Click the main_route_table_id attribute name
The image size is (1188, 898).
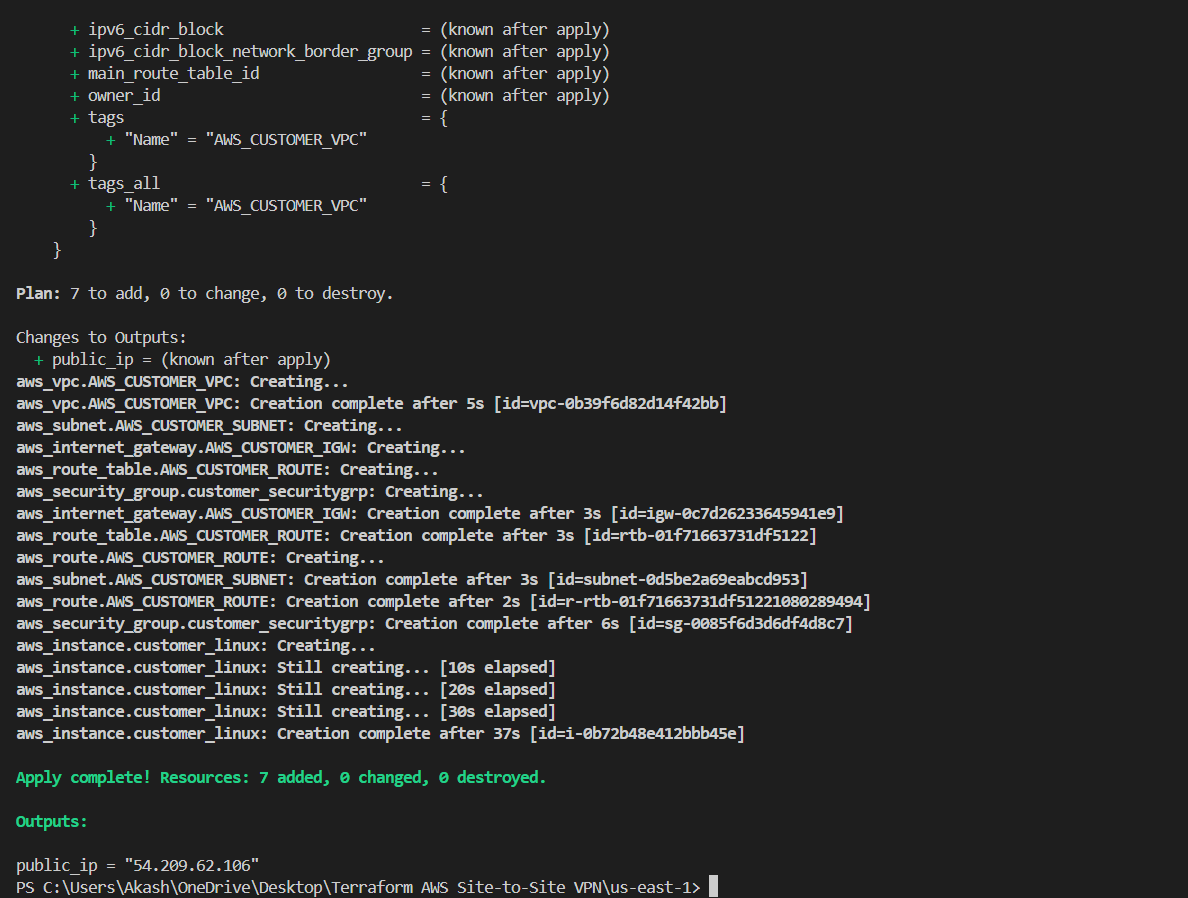173,74
